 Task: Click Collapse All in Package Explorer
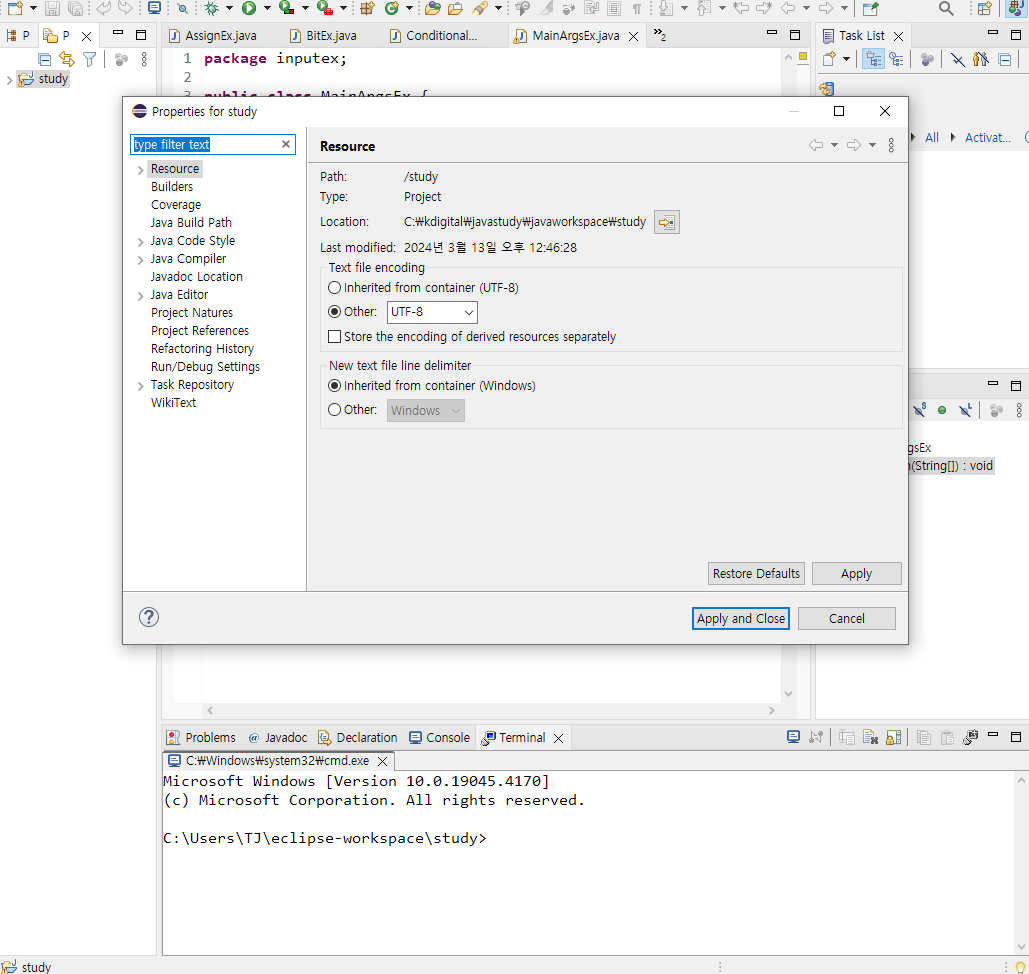[x=45, y=60]
